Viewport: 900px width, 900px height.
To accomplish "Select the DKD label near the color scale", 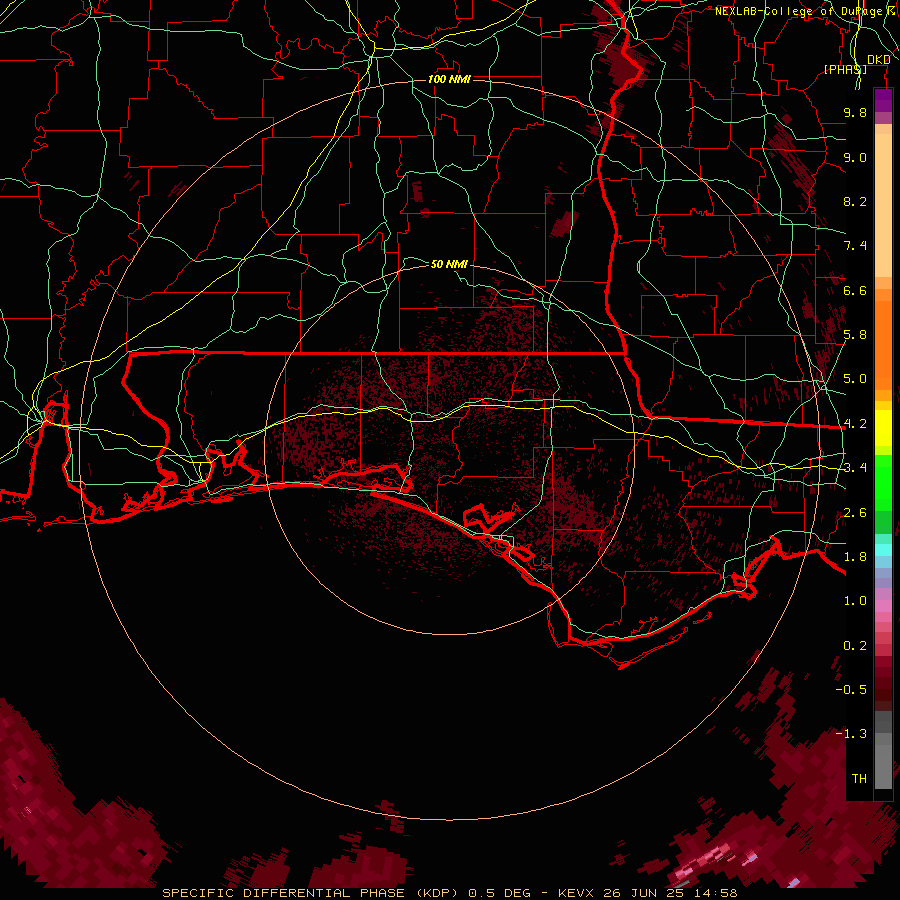I will [879, 60].
